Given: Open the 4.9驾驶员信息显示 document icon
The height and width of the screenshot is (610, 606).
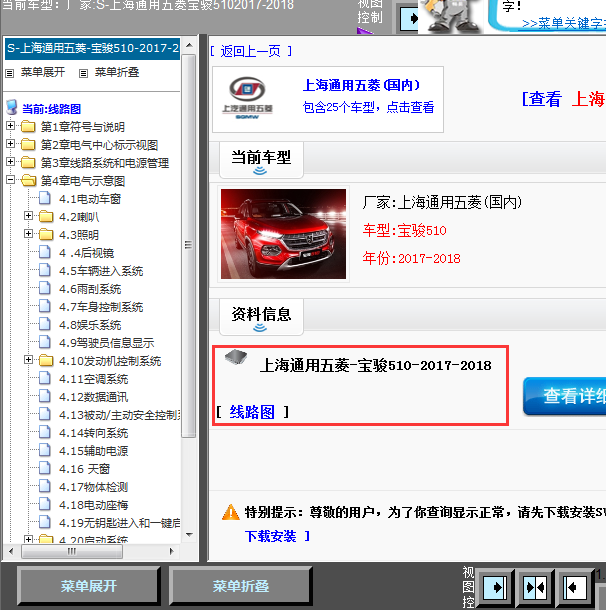Looking at the screenshot, I should click(45, 342).
